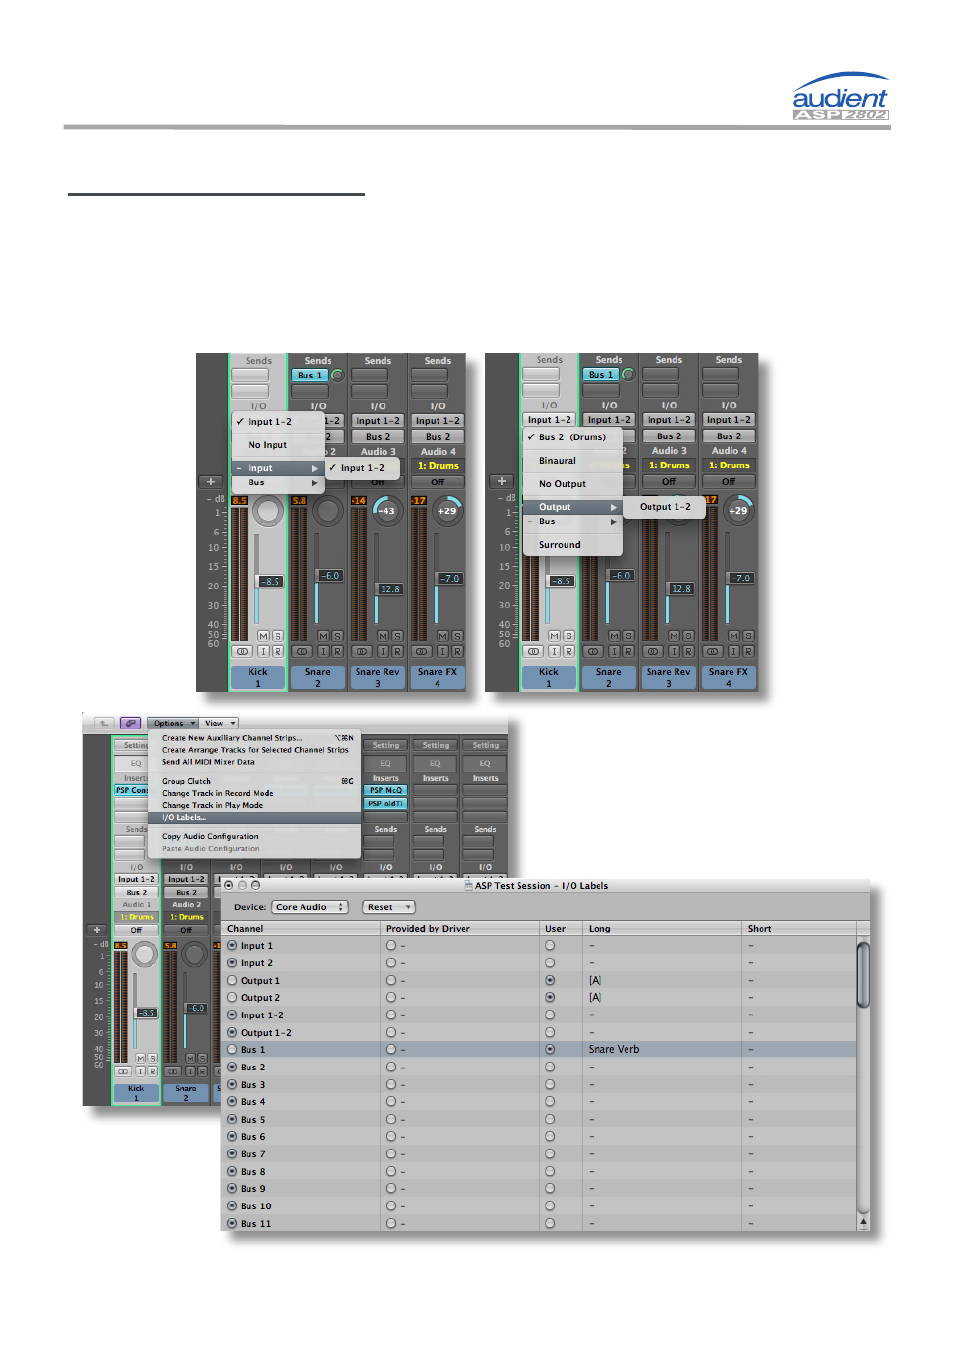Record-arm Snare strip in Input-menu mixer
Viewport: 954px width, 1350px height.
[337, 651]
